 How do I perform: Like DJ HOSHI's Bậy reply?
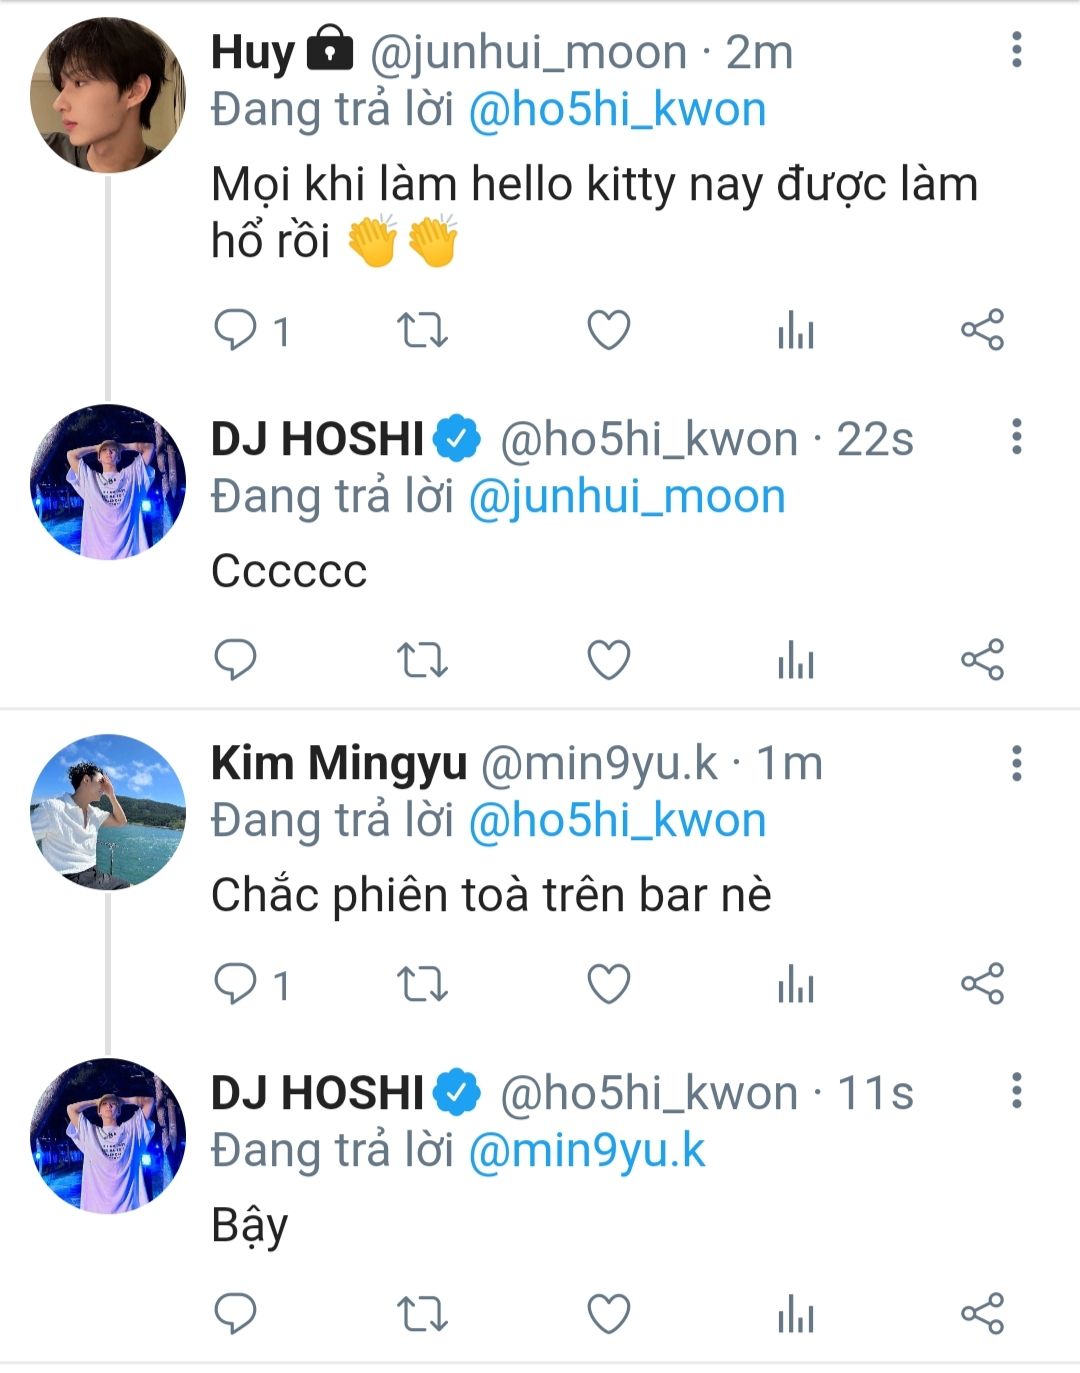click(x=608, y=1314)
